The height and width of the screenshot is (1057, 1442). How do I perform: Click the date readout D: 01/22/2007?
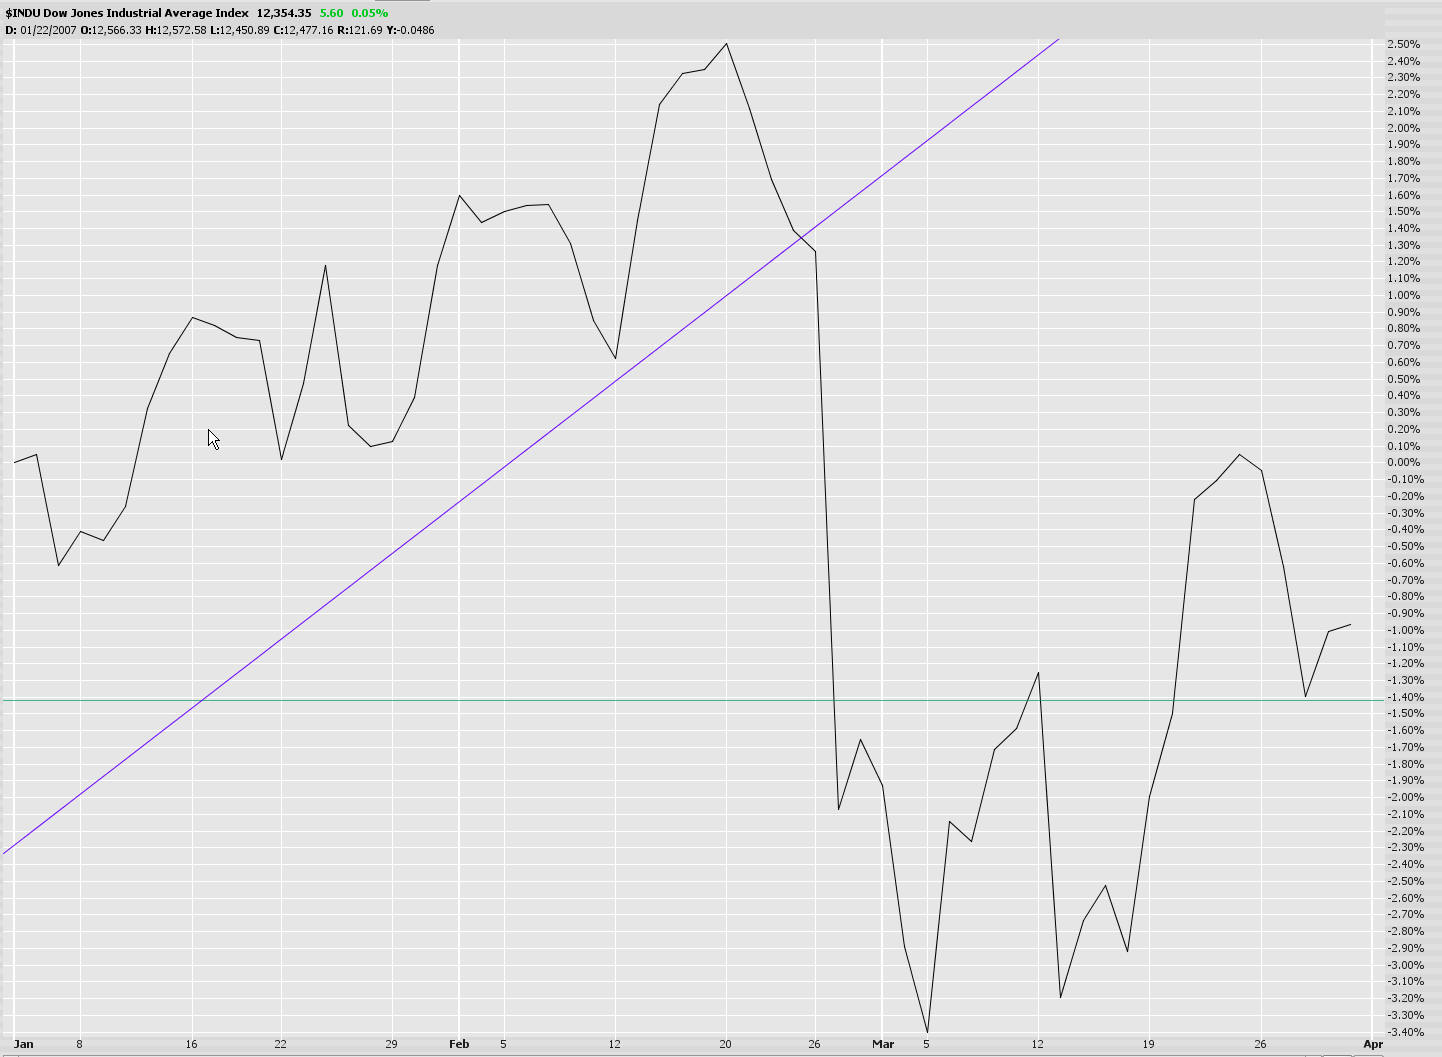point(41,30)
